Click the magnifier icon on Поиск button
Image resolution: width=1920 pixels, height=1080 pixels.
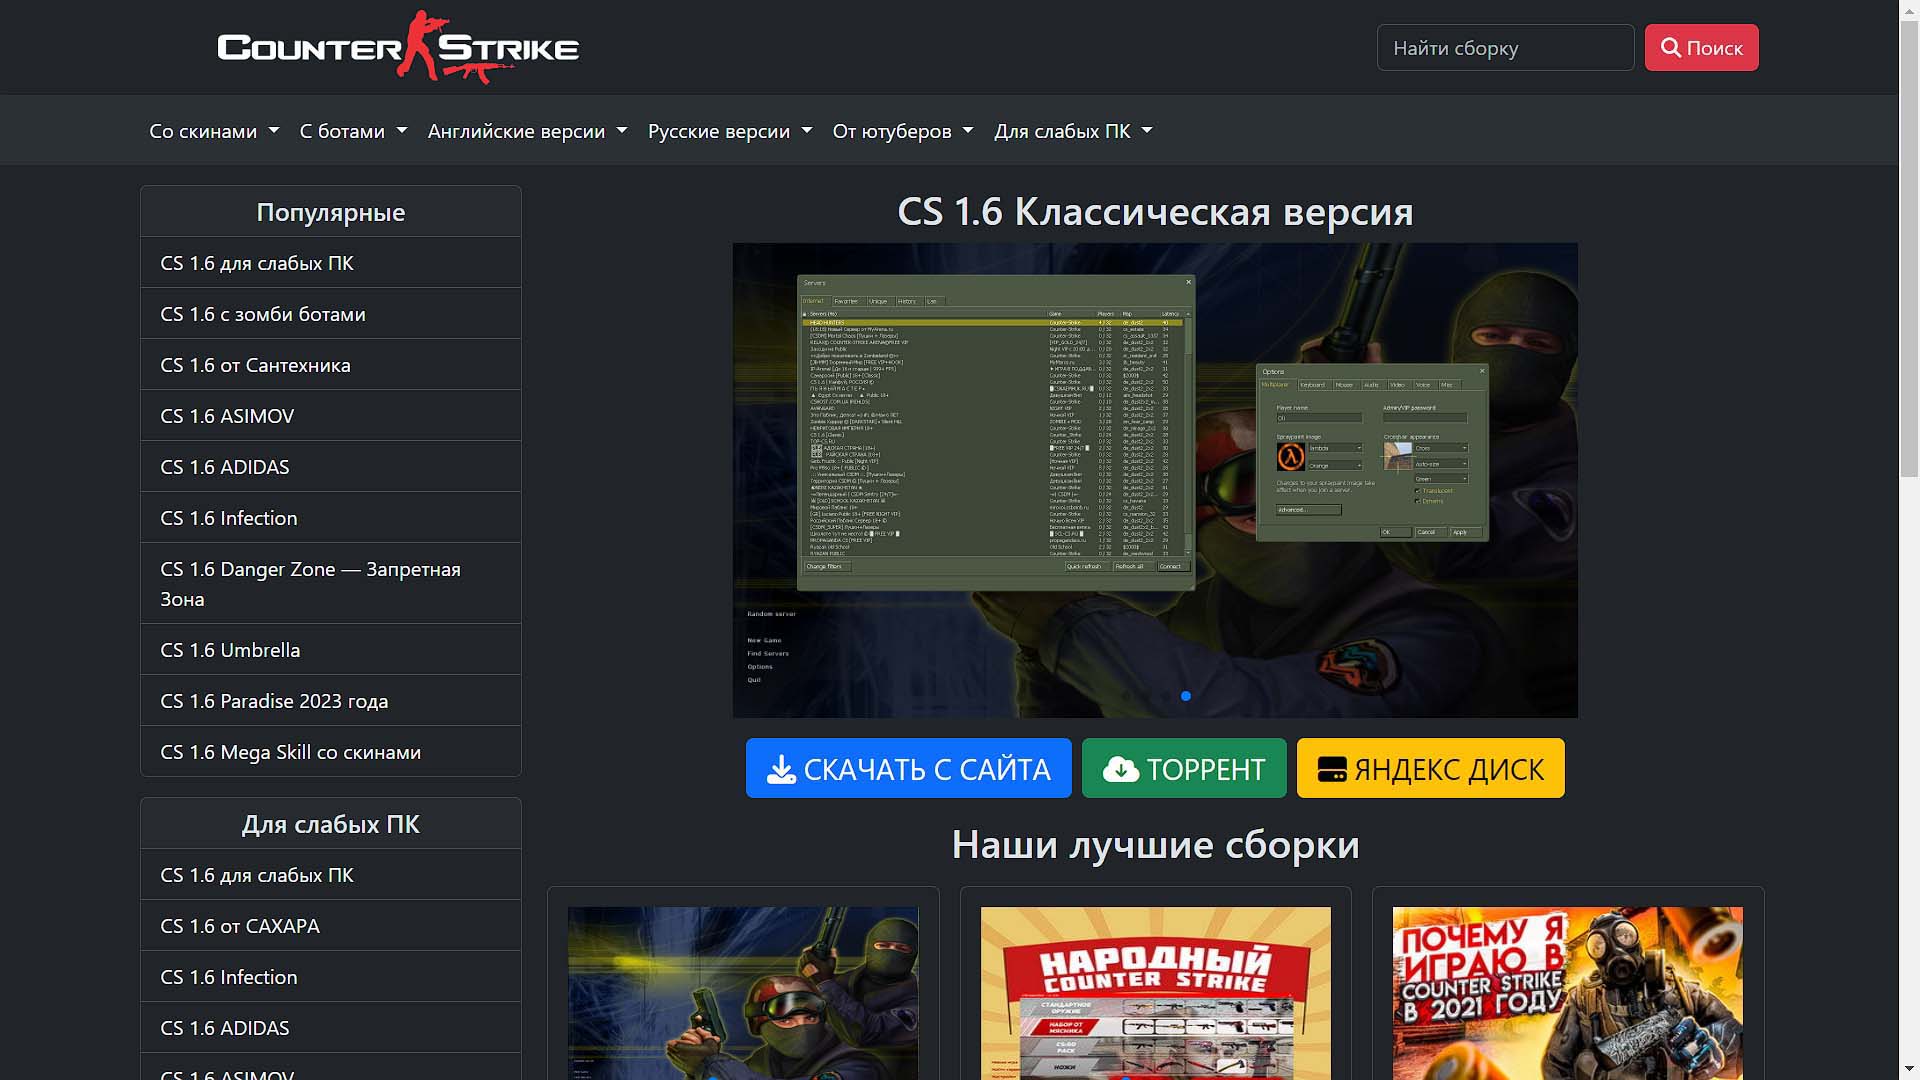pyautogui.click(x=1670, y=48)
